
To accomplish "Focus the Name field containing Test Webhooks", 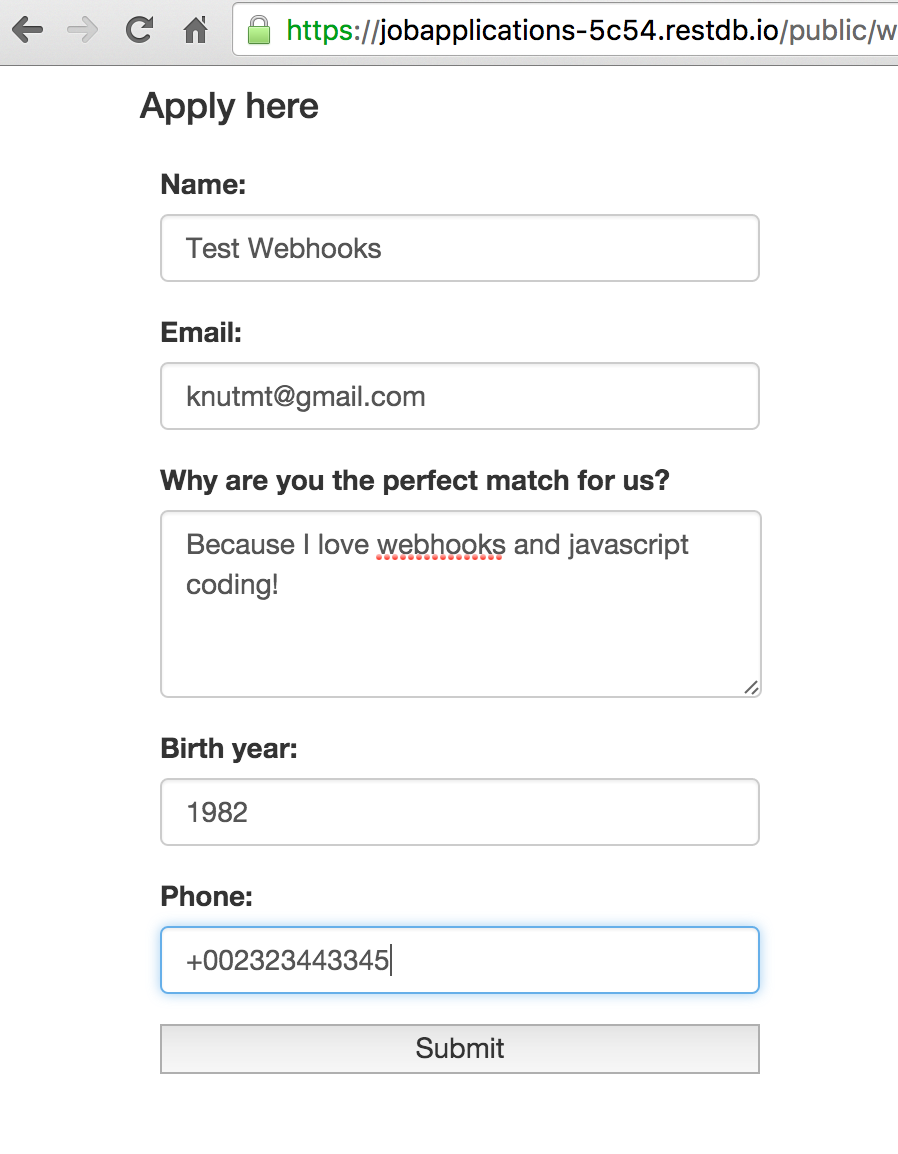I will pyautogui.click(x=460, y=248).
